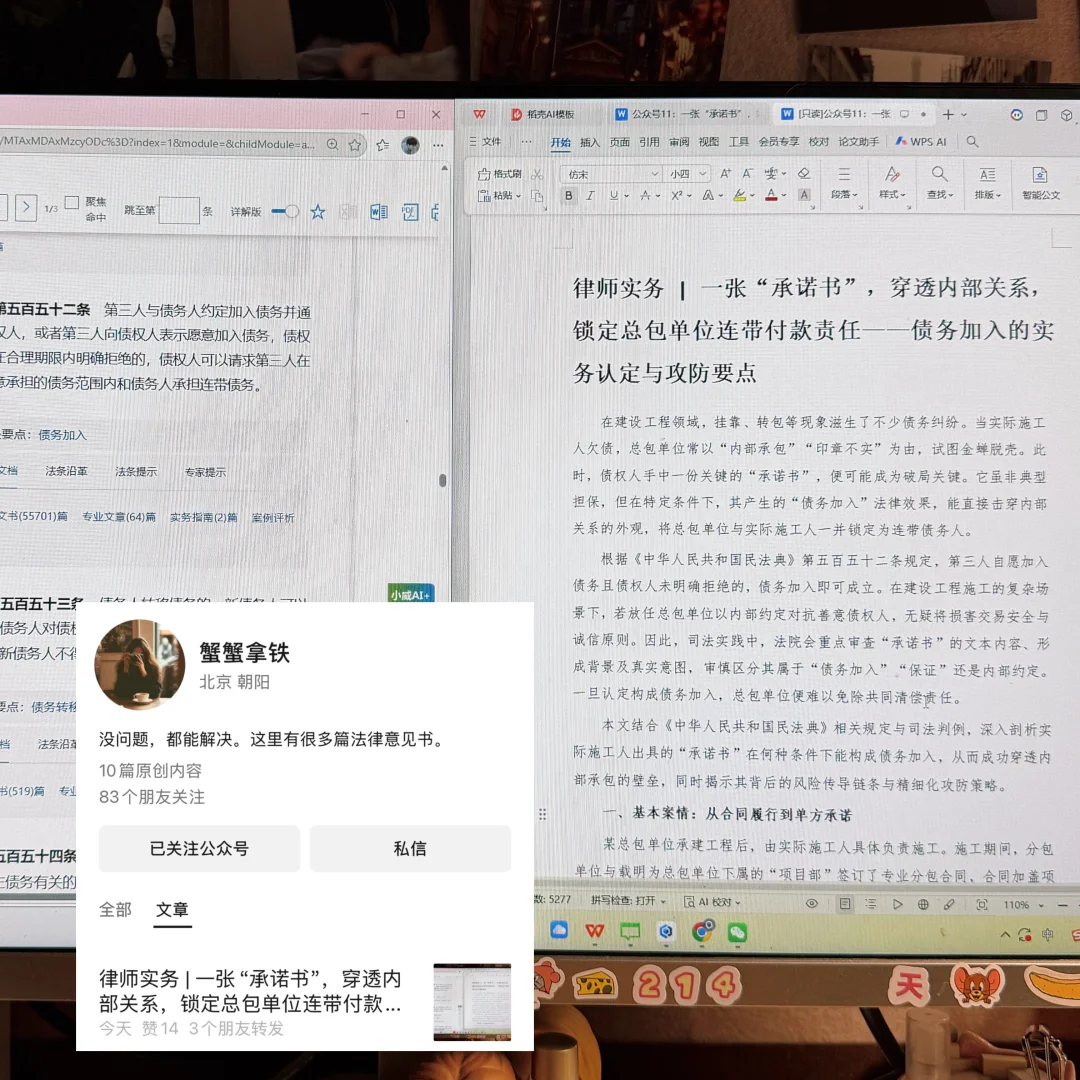
Task: Click the Copy icon beside Paste in WPS
Action: coord(537,196)
